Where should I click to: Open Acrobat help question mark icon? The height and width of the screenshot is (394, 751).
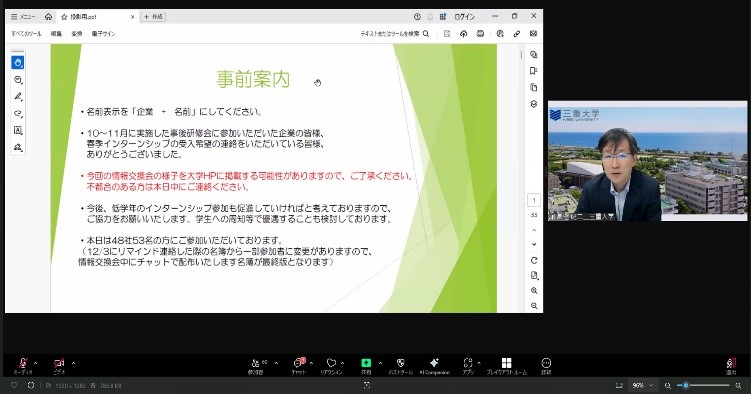pyautogui.click(x=417, y=16)
